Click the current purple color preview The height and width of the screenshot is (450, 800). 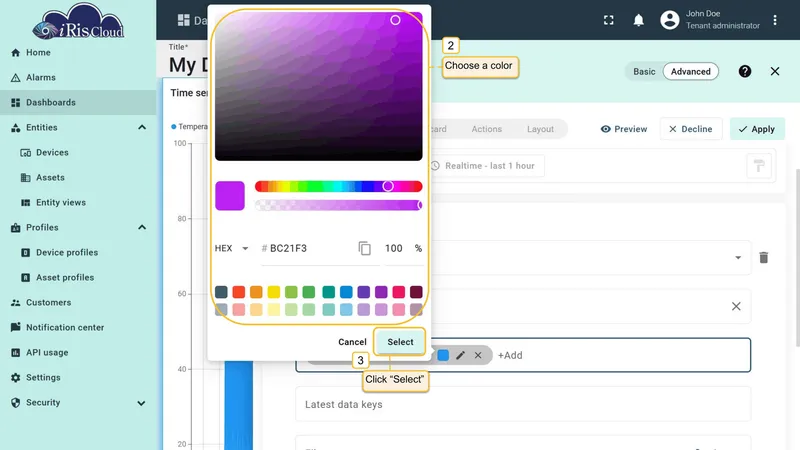pyautogui.click(x=230, y=195)
